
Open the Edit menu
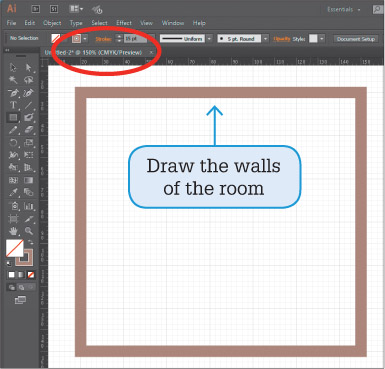(30, 23)
